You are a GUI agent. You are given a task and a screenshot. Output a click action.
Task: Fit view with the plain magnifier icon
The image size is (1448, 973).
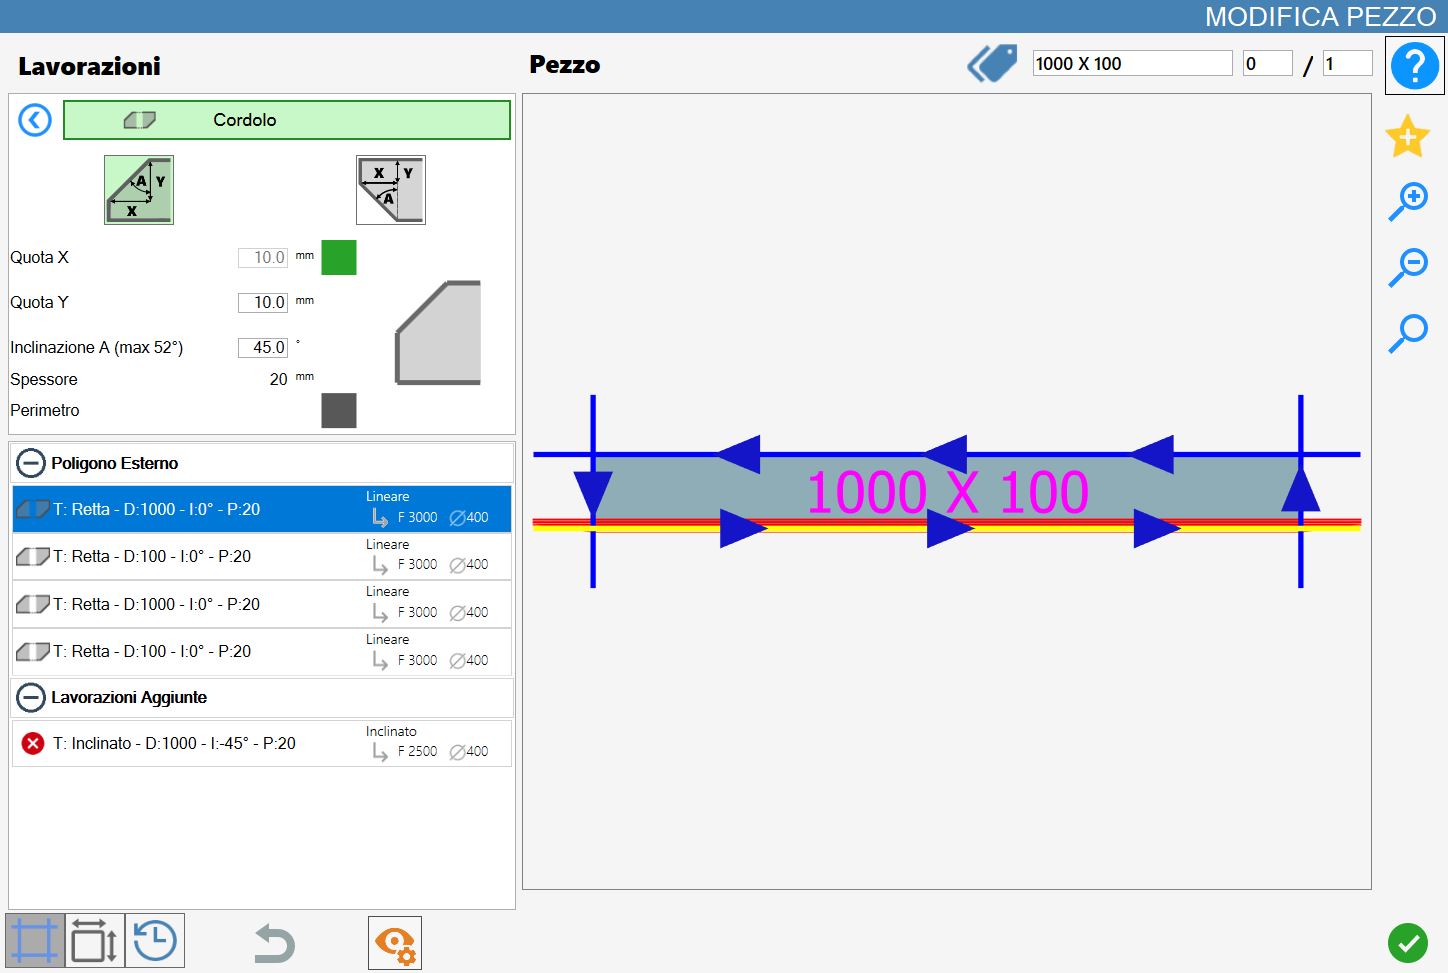pos(1408,333)
